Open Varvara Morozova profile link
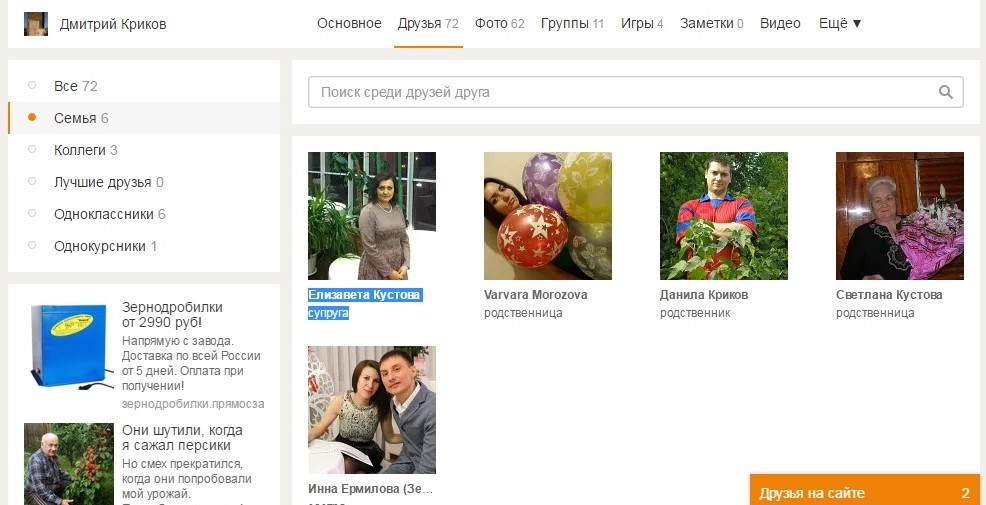The height and width of the screenshot is (505, 986). pos(536,295)
